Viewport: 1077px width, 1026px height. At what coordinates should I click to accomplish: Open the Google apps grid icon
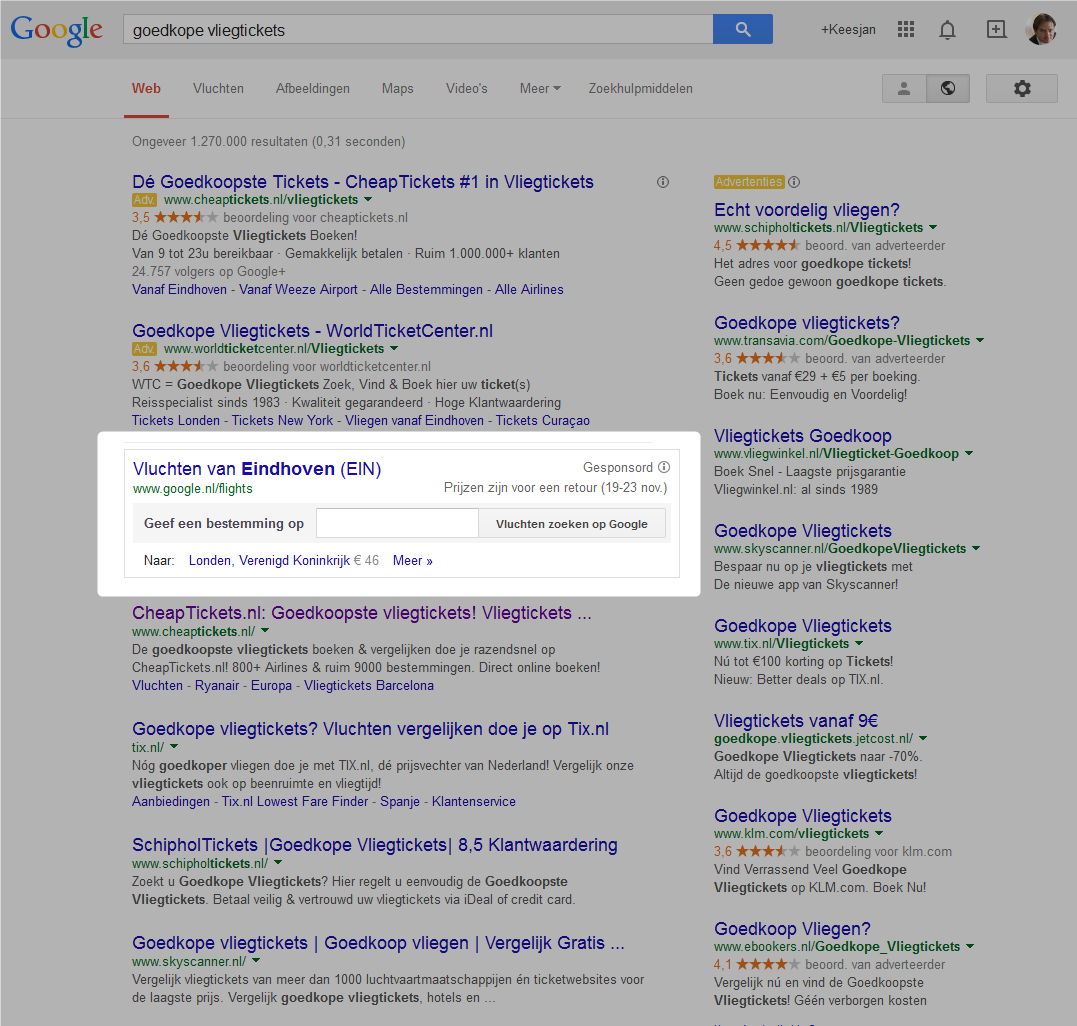point(906,29)
